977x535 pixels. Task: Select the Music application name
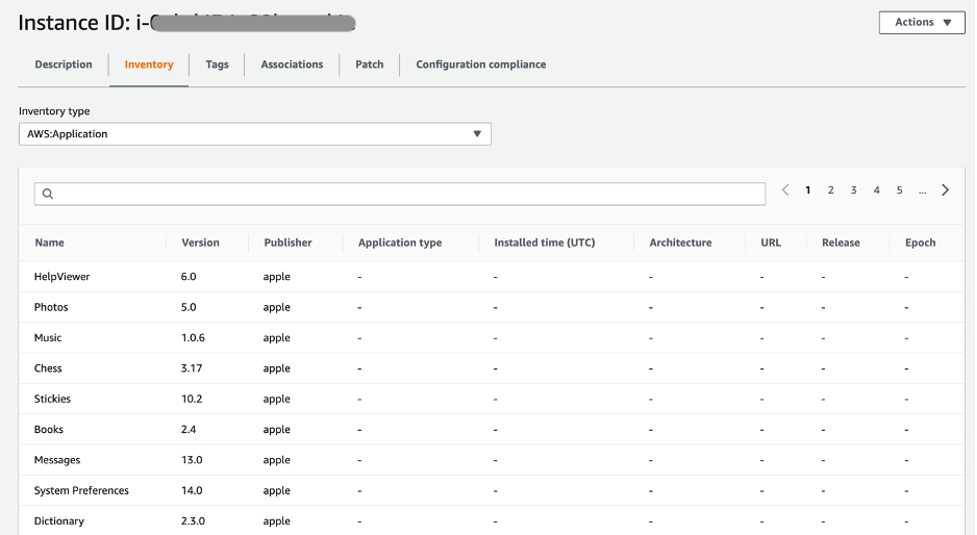[48, 338]
